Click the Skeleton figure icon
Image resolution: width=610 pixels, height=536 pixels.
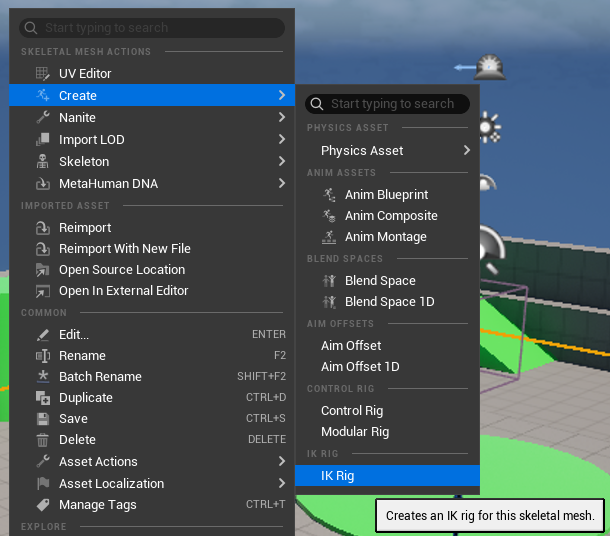pos(42,161)
